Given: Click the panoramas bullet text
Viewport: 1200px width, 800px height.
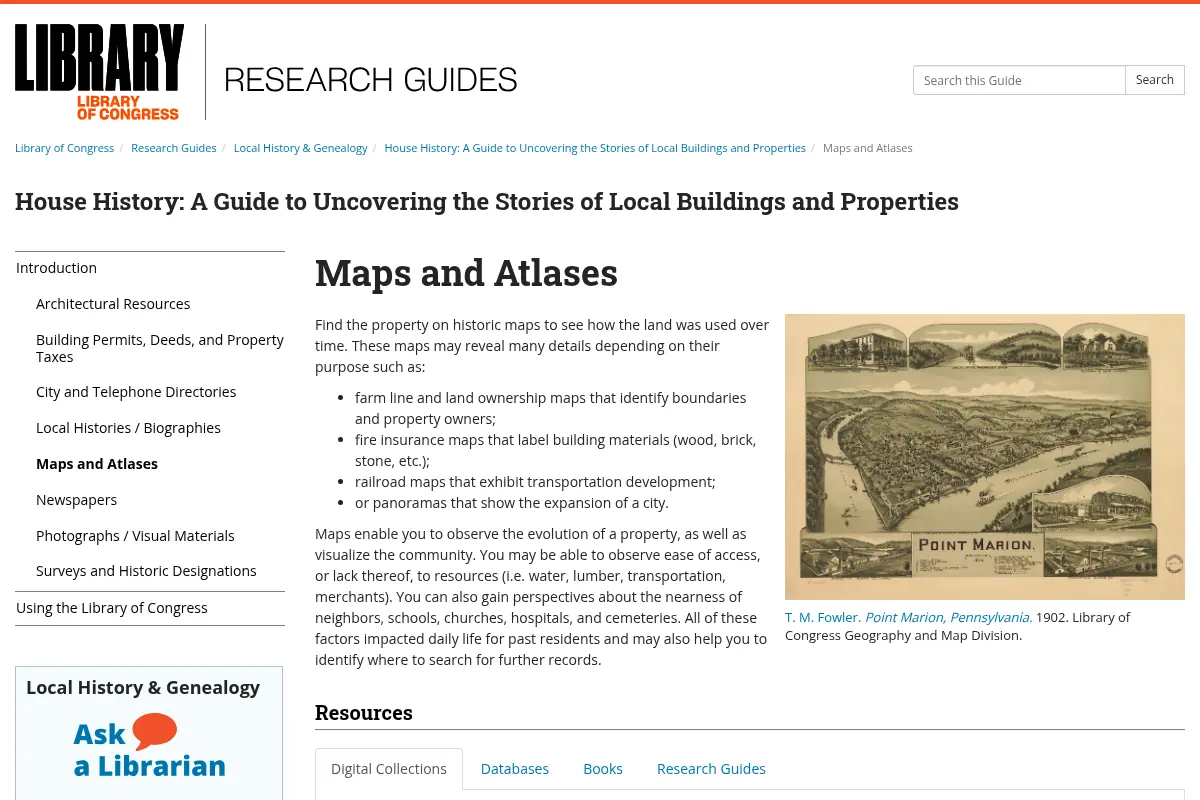Looking at the screenshot, I should tap(512, 503).
